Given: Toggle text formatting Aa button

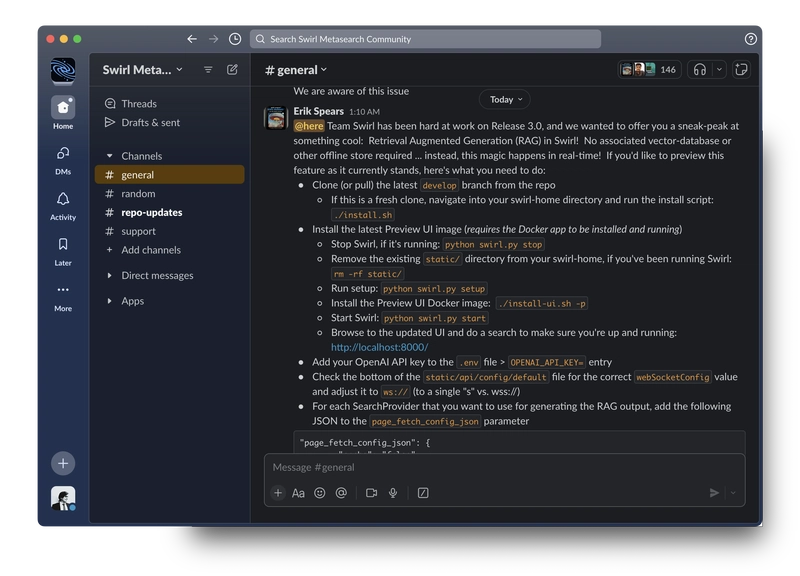Looking at the screenshot, I should (x=298, y=493).
